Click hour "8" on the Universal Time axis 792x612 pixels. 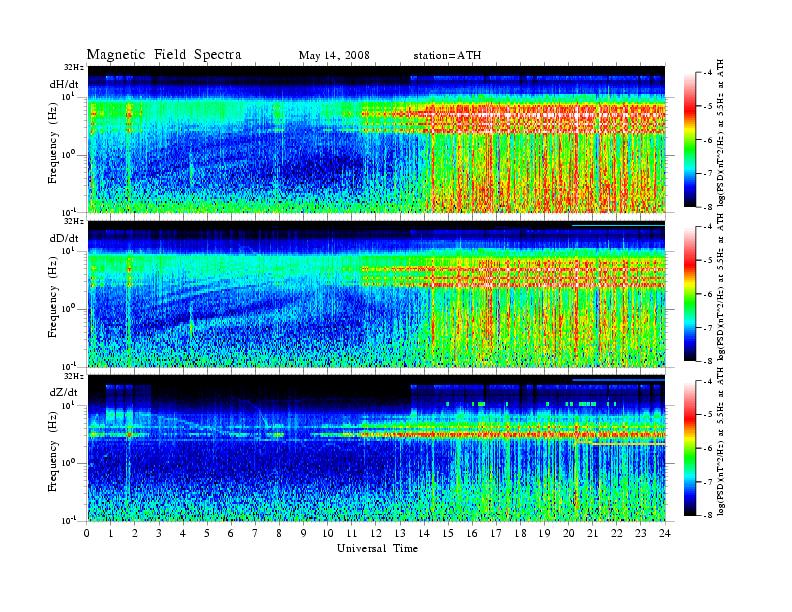point(279,533)
